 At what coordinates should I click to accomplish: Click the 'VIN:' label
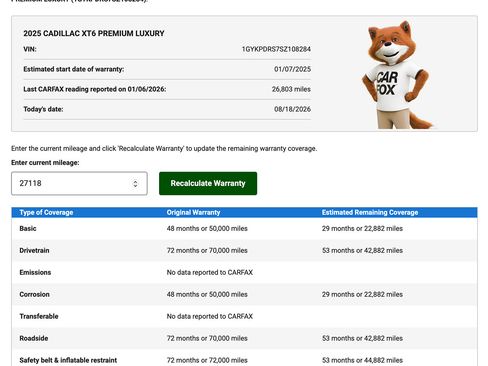pos(30,49)
